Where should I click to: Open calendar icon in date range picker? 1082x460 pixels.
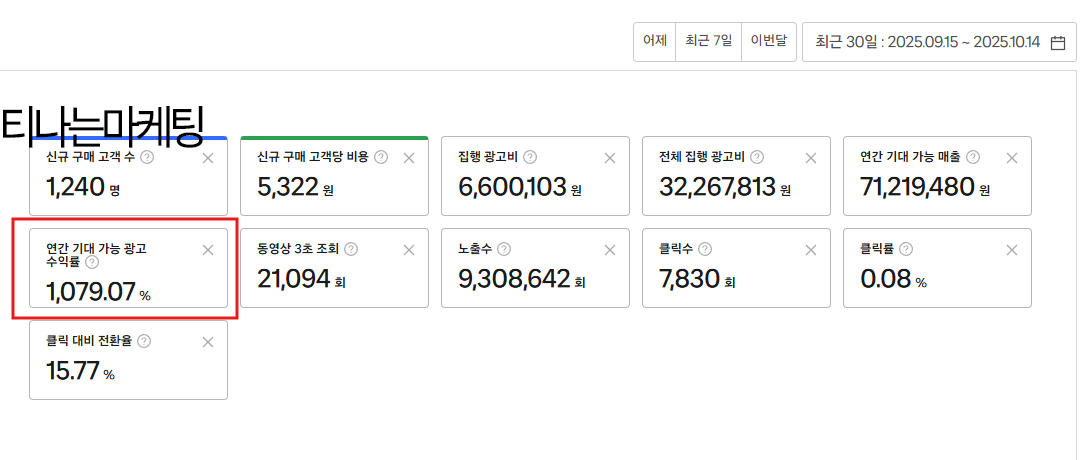1058,42
